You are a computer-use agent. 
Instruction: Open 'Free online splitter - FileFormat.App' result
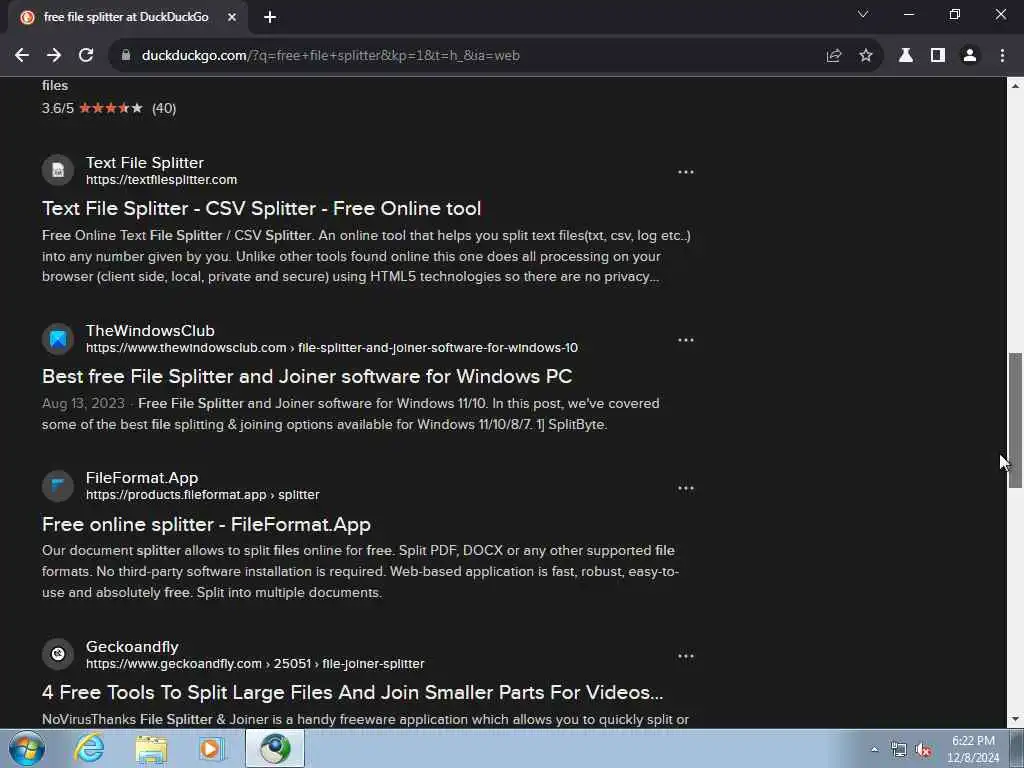tap(206, 524)
